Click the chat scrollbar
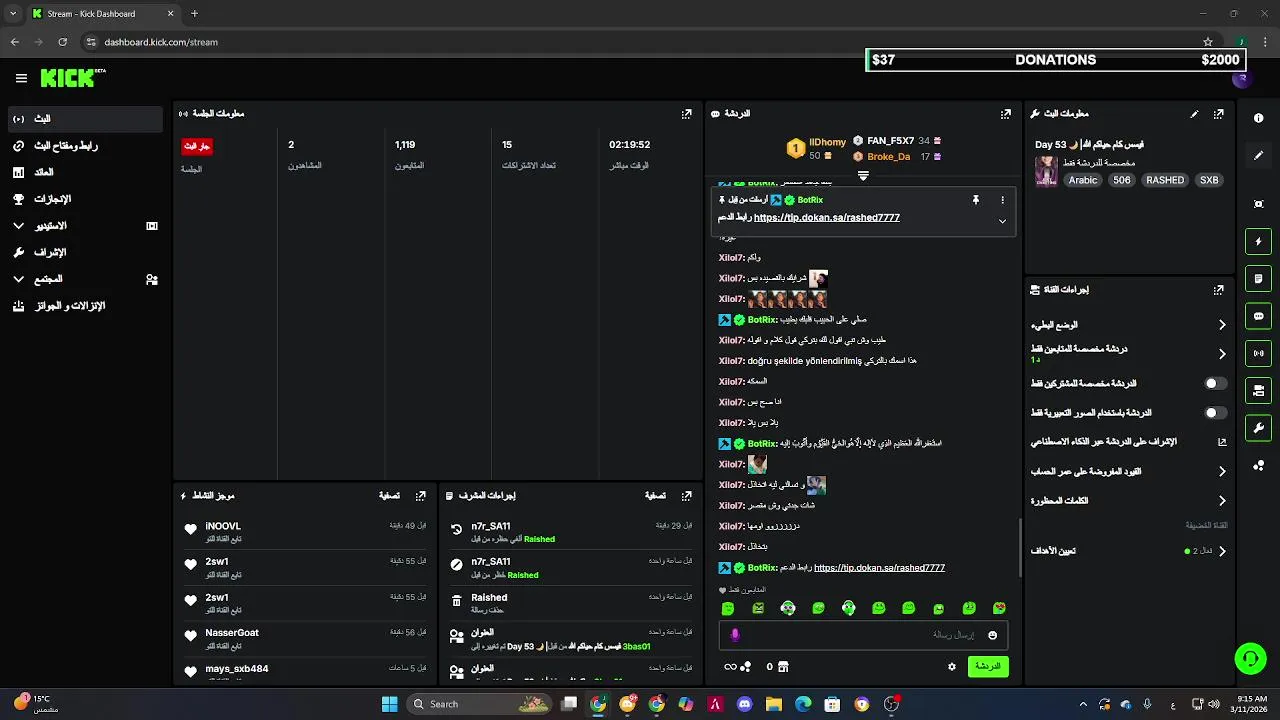The width and height of the screenshot is (1280, 720). [1020, 546]
